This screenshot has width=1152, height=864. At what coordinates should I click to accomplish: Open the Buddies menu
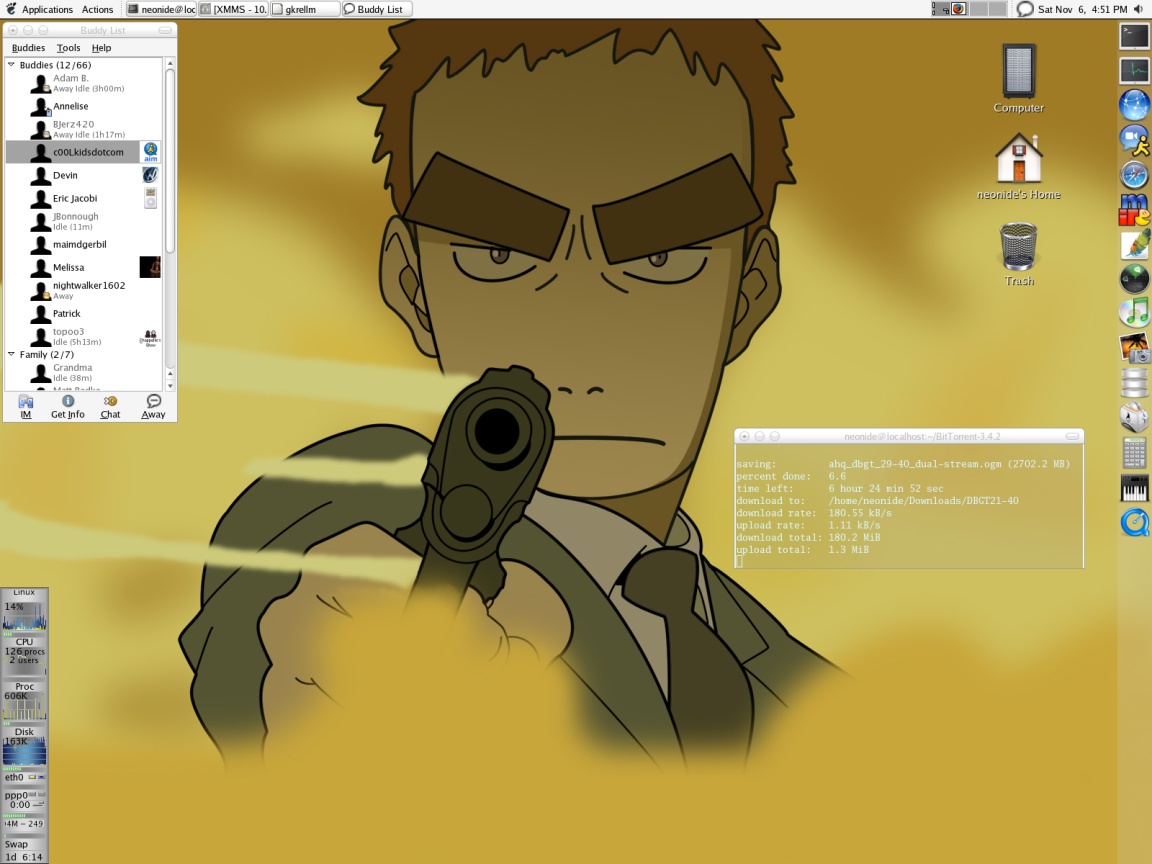pyautogui.click(x=28, y=48)
